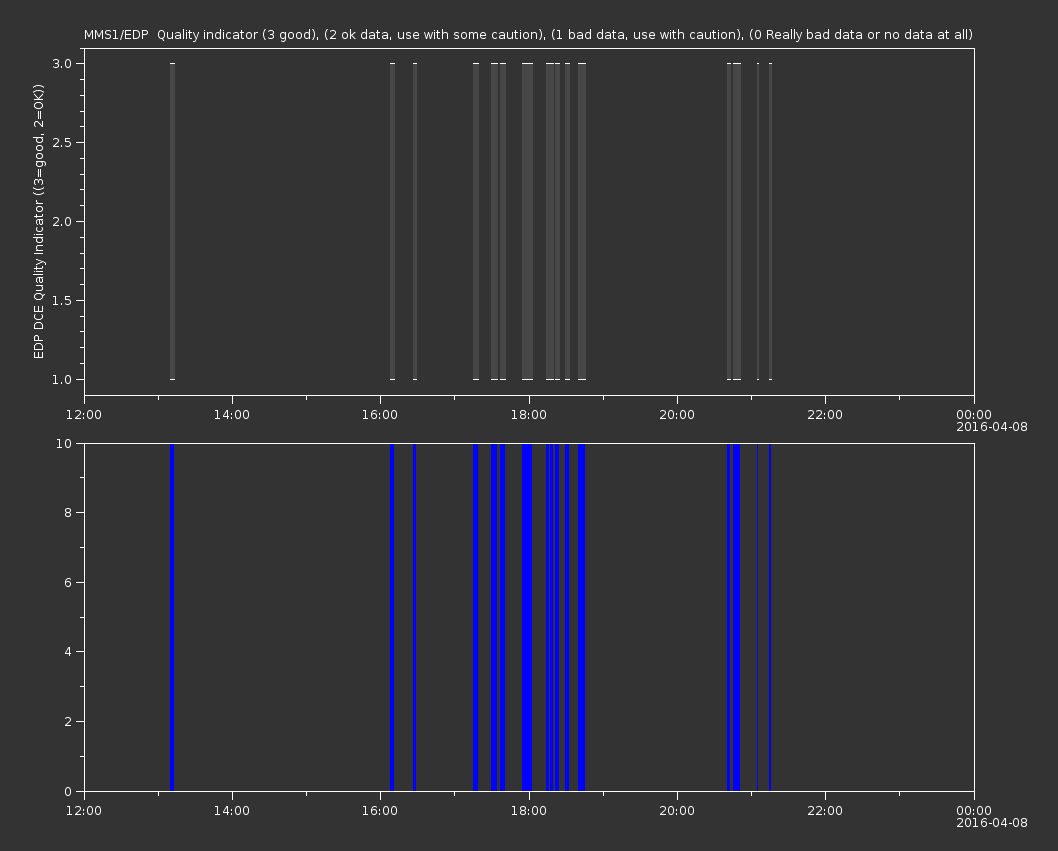Click the 2.0 tick label on upper plot
Screen dimensions: 1058x851
tap(62, 221)
